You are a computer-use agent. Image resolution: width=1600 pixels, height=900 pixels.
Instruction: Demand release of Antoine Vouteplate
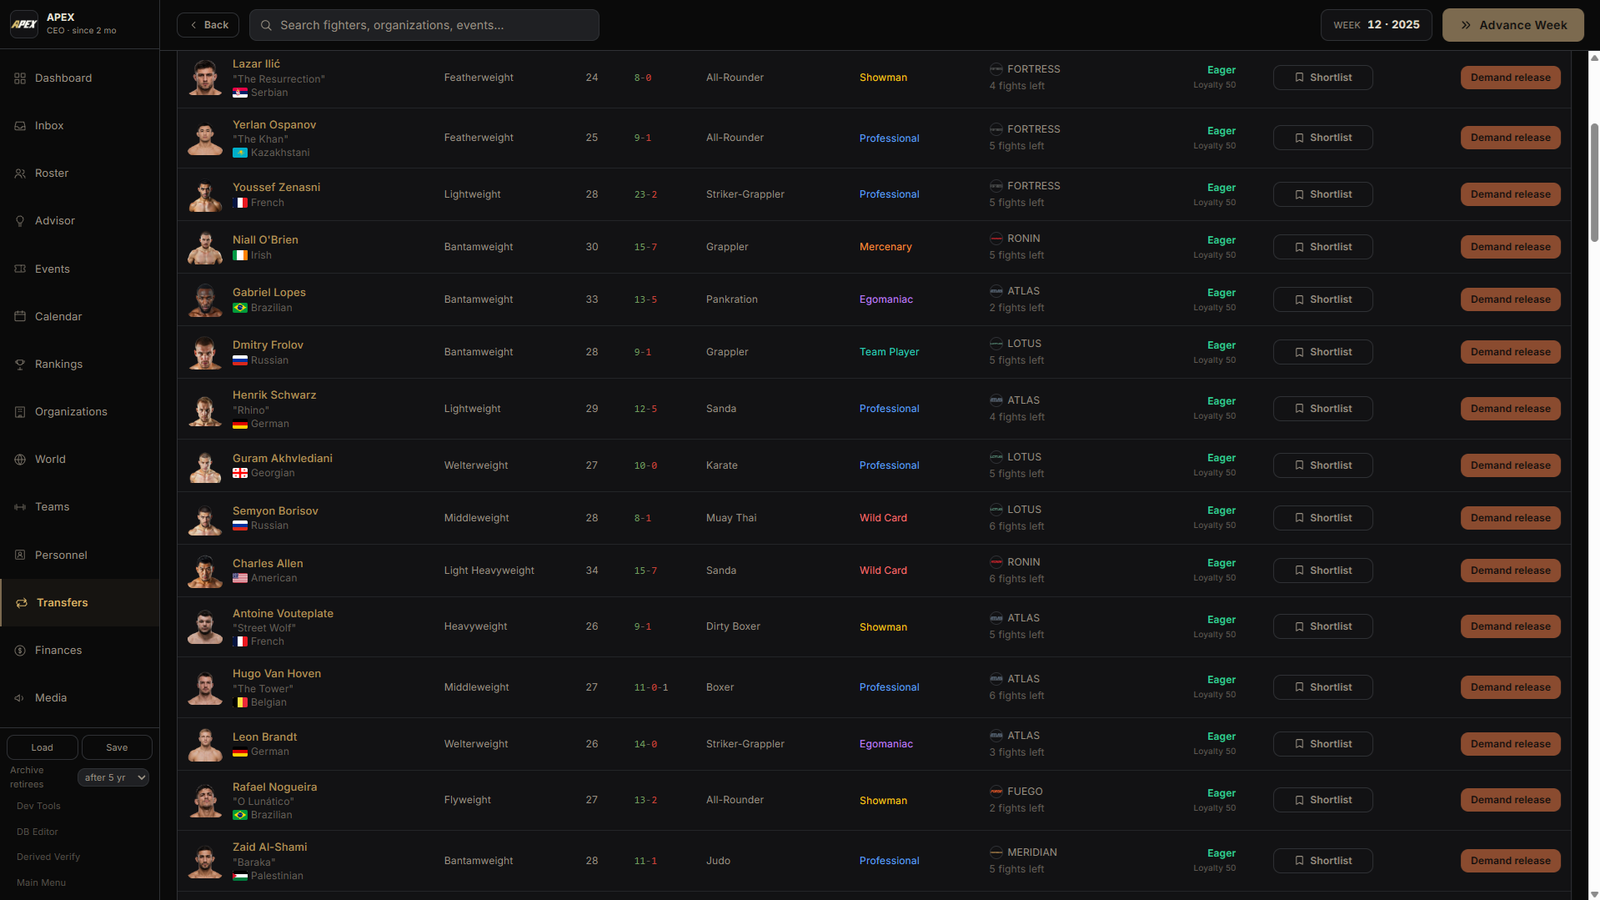click(x=1510, y=627)
